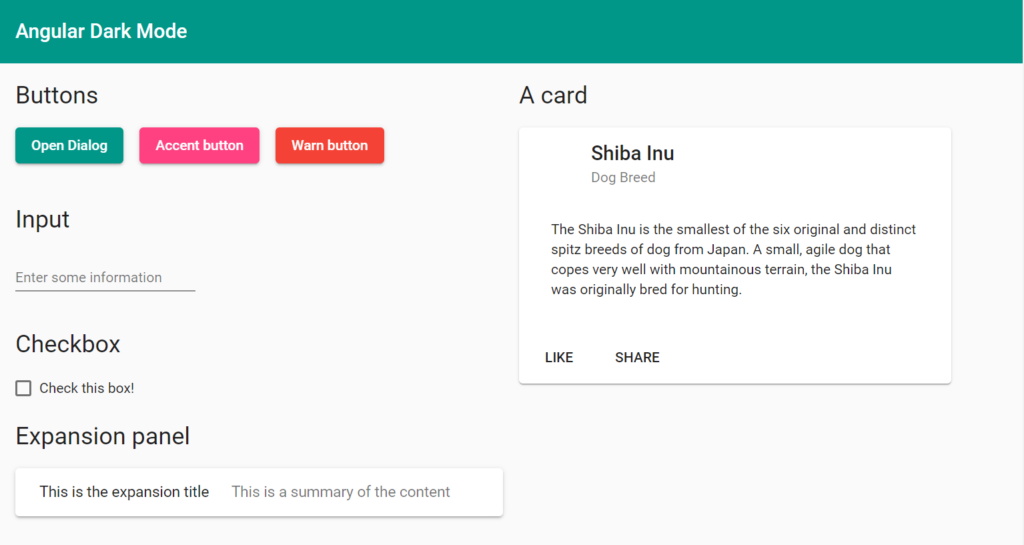This screenshot has height=545, width=1024.
Task: Click the expansion panel summary text
Action: [x=340, y=492]
